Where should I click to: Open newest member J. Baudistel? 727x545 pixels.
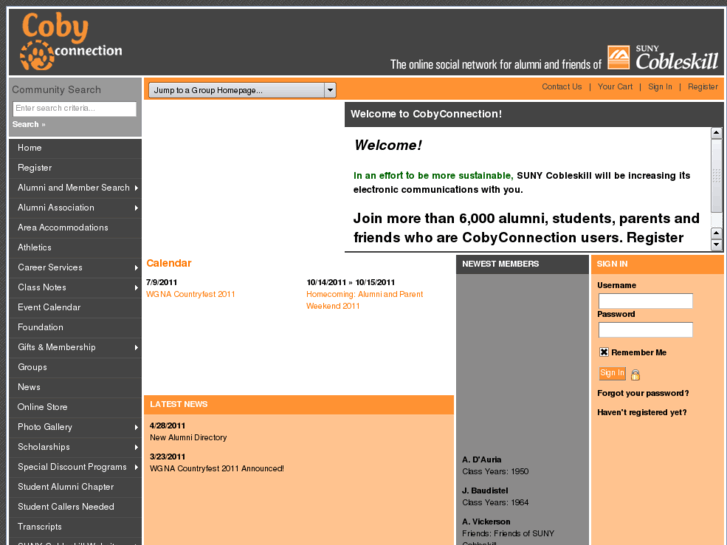coord(485,491)
